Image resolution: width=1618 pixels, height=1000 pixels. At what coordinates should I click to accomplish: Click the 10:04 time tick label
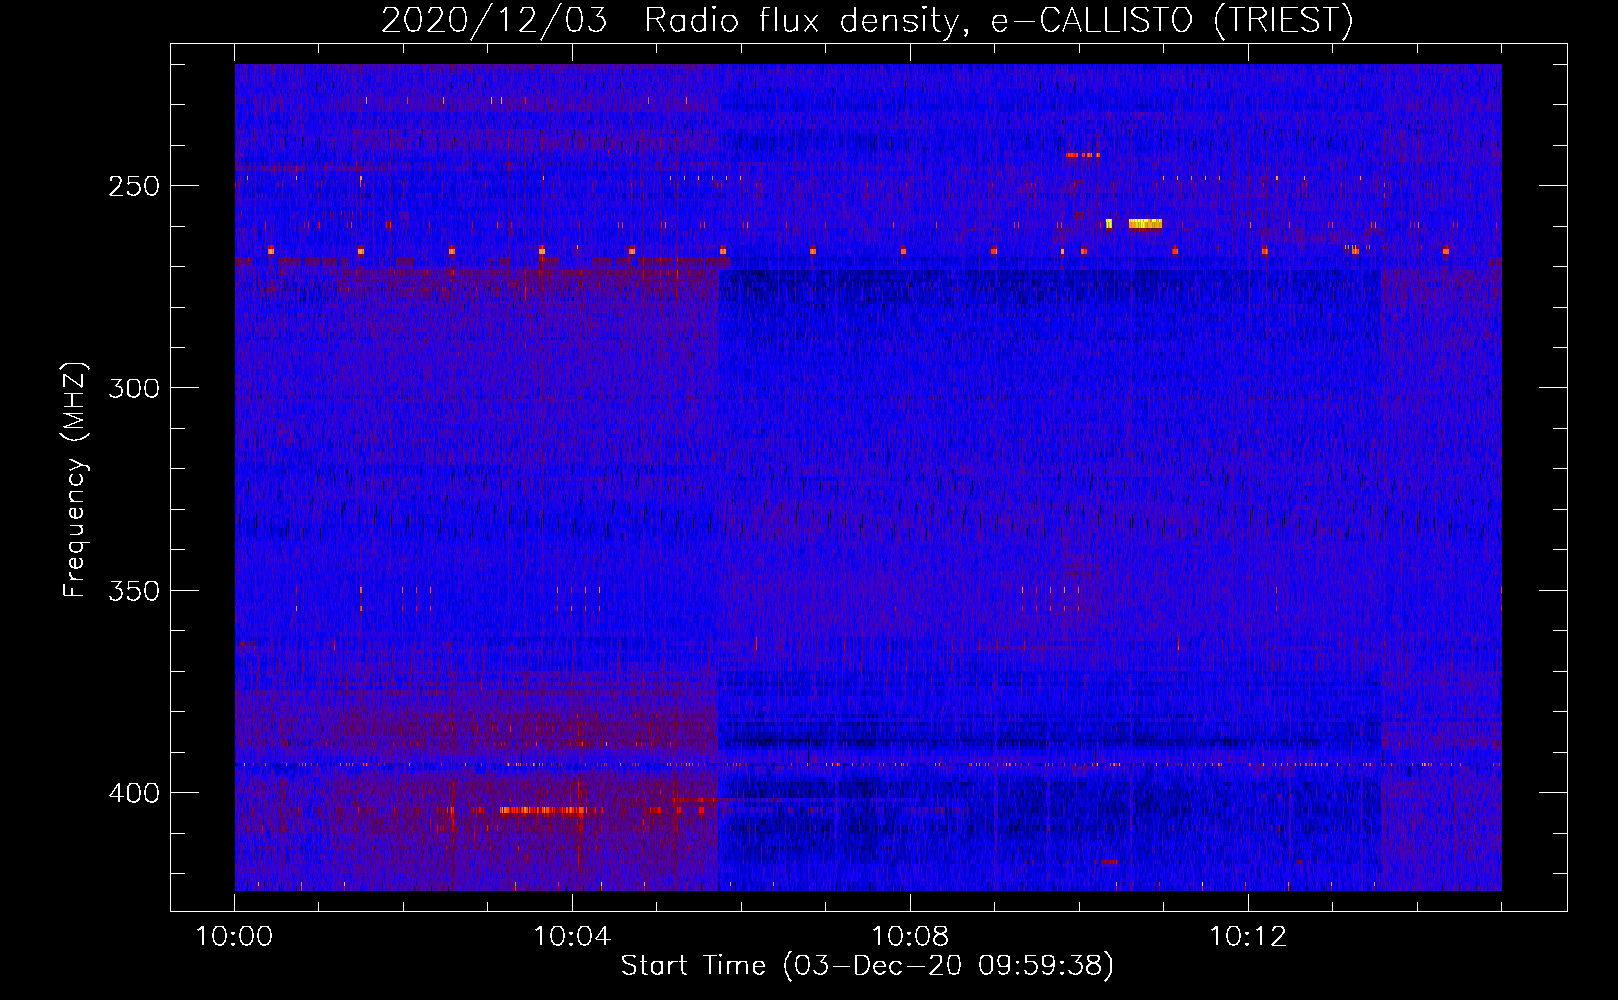tap(572, 937)
